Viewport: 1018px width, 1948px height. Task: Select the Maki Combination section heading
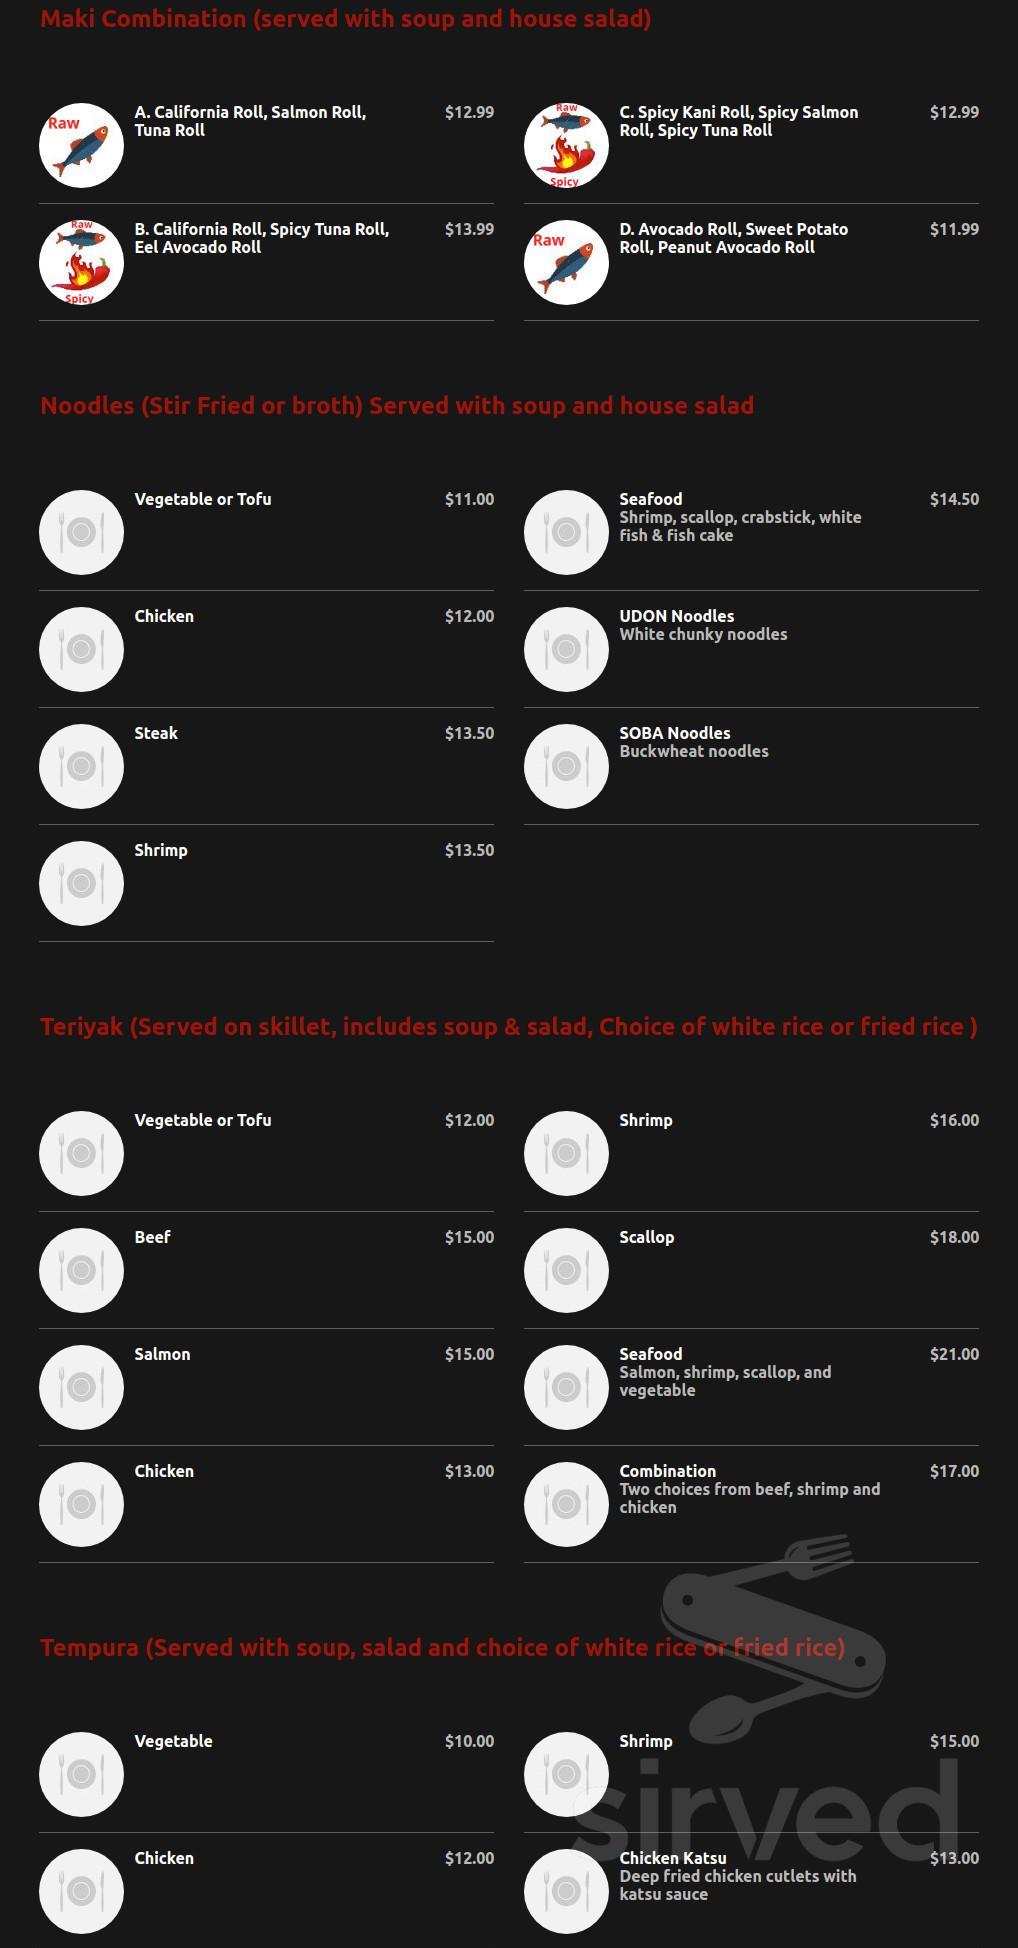click(345, 19)
